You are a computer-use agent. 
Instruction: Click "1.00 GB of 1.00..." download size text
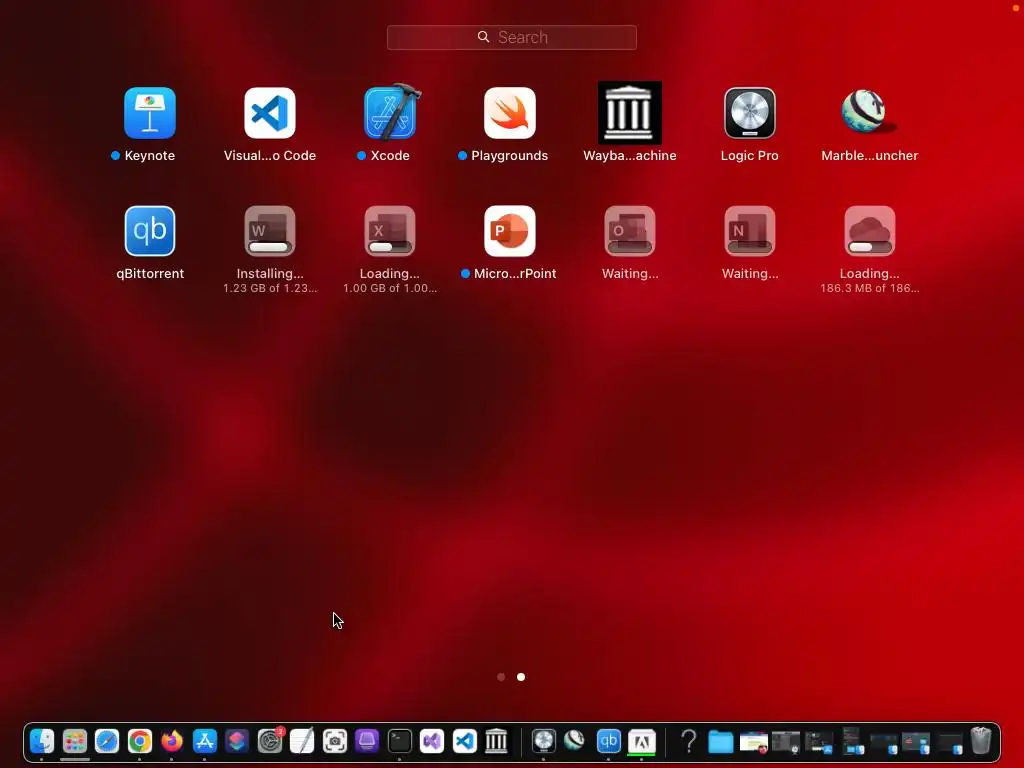(390, 288)
